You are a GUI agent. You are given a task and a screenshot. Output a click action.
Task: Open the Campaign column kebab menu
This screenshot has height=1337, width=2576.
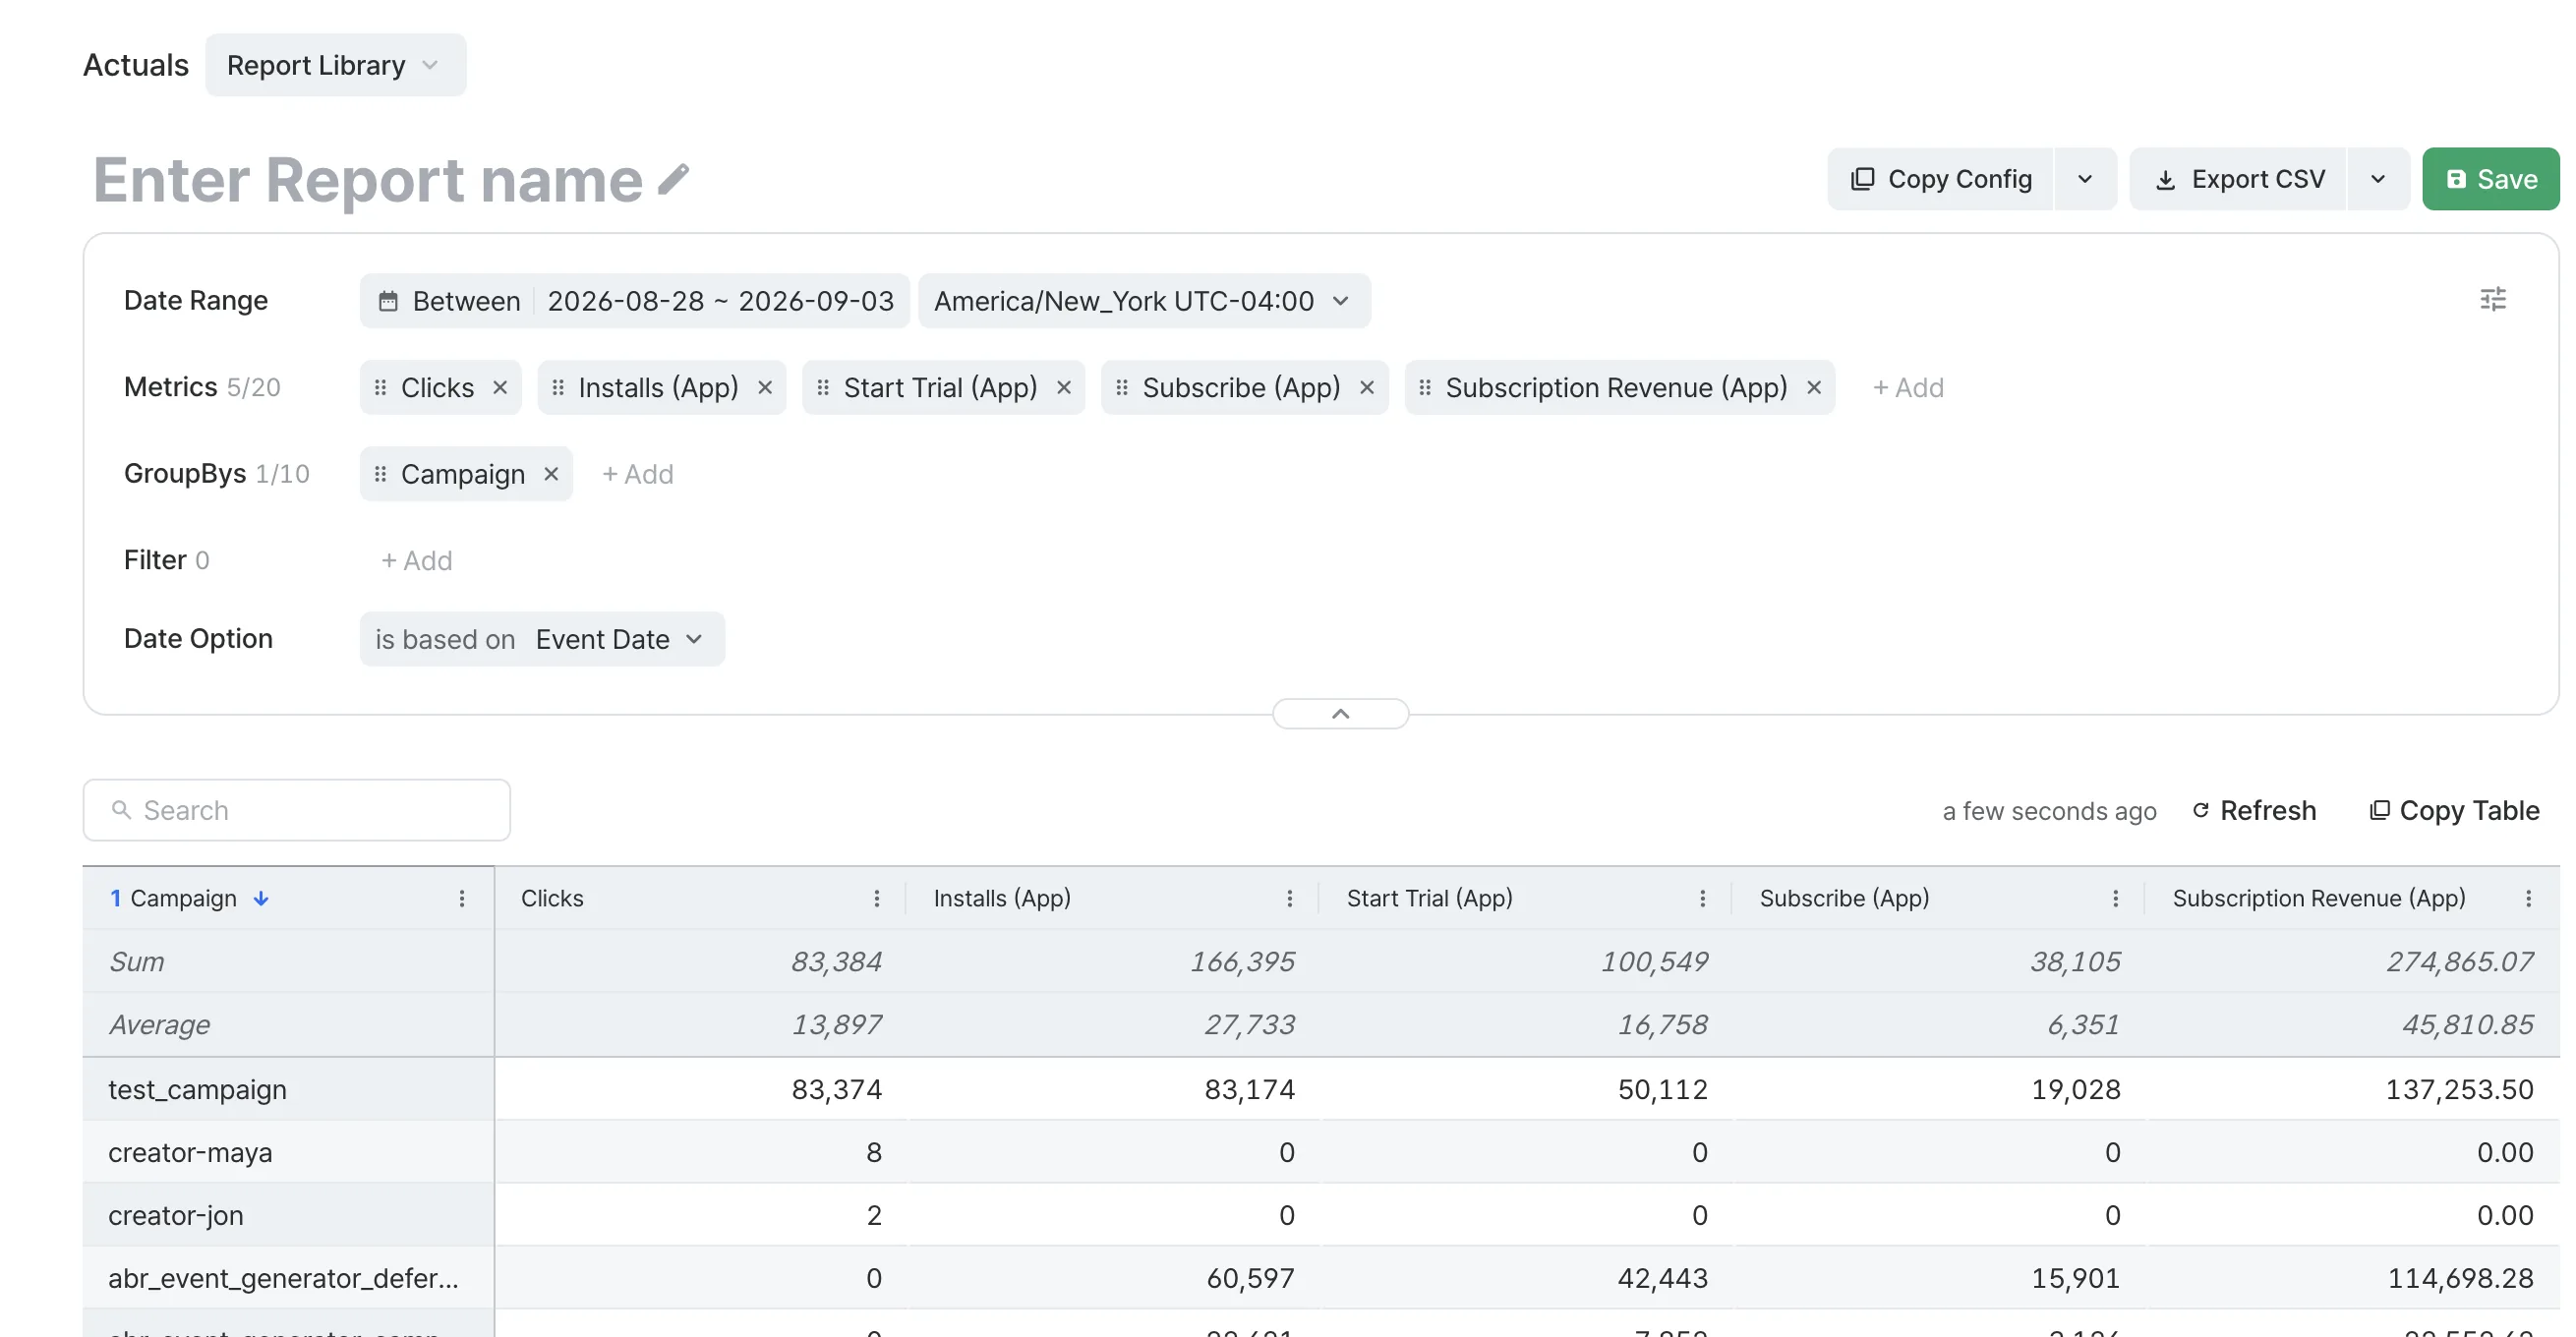[462, 898]
